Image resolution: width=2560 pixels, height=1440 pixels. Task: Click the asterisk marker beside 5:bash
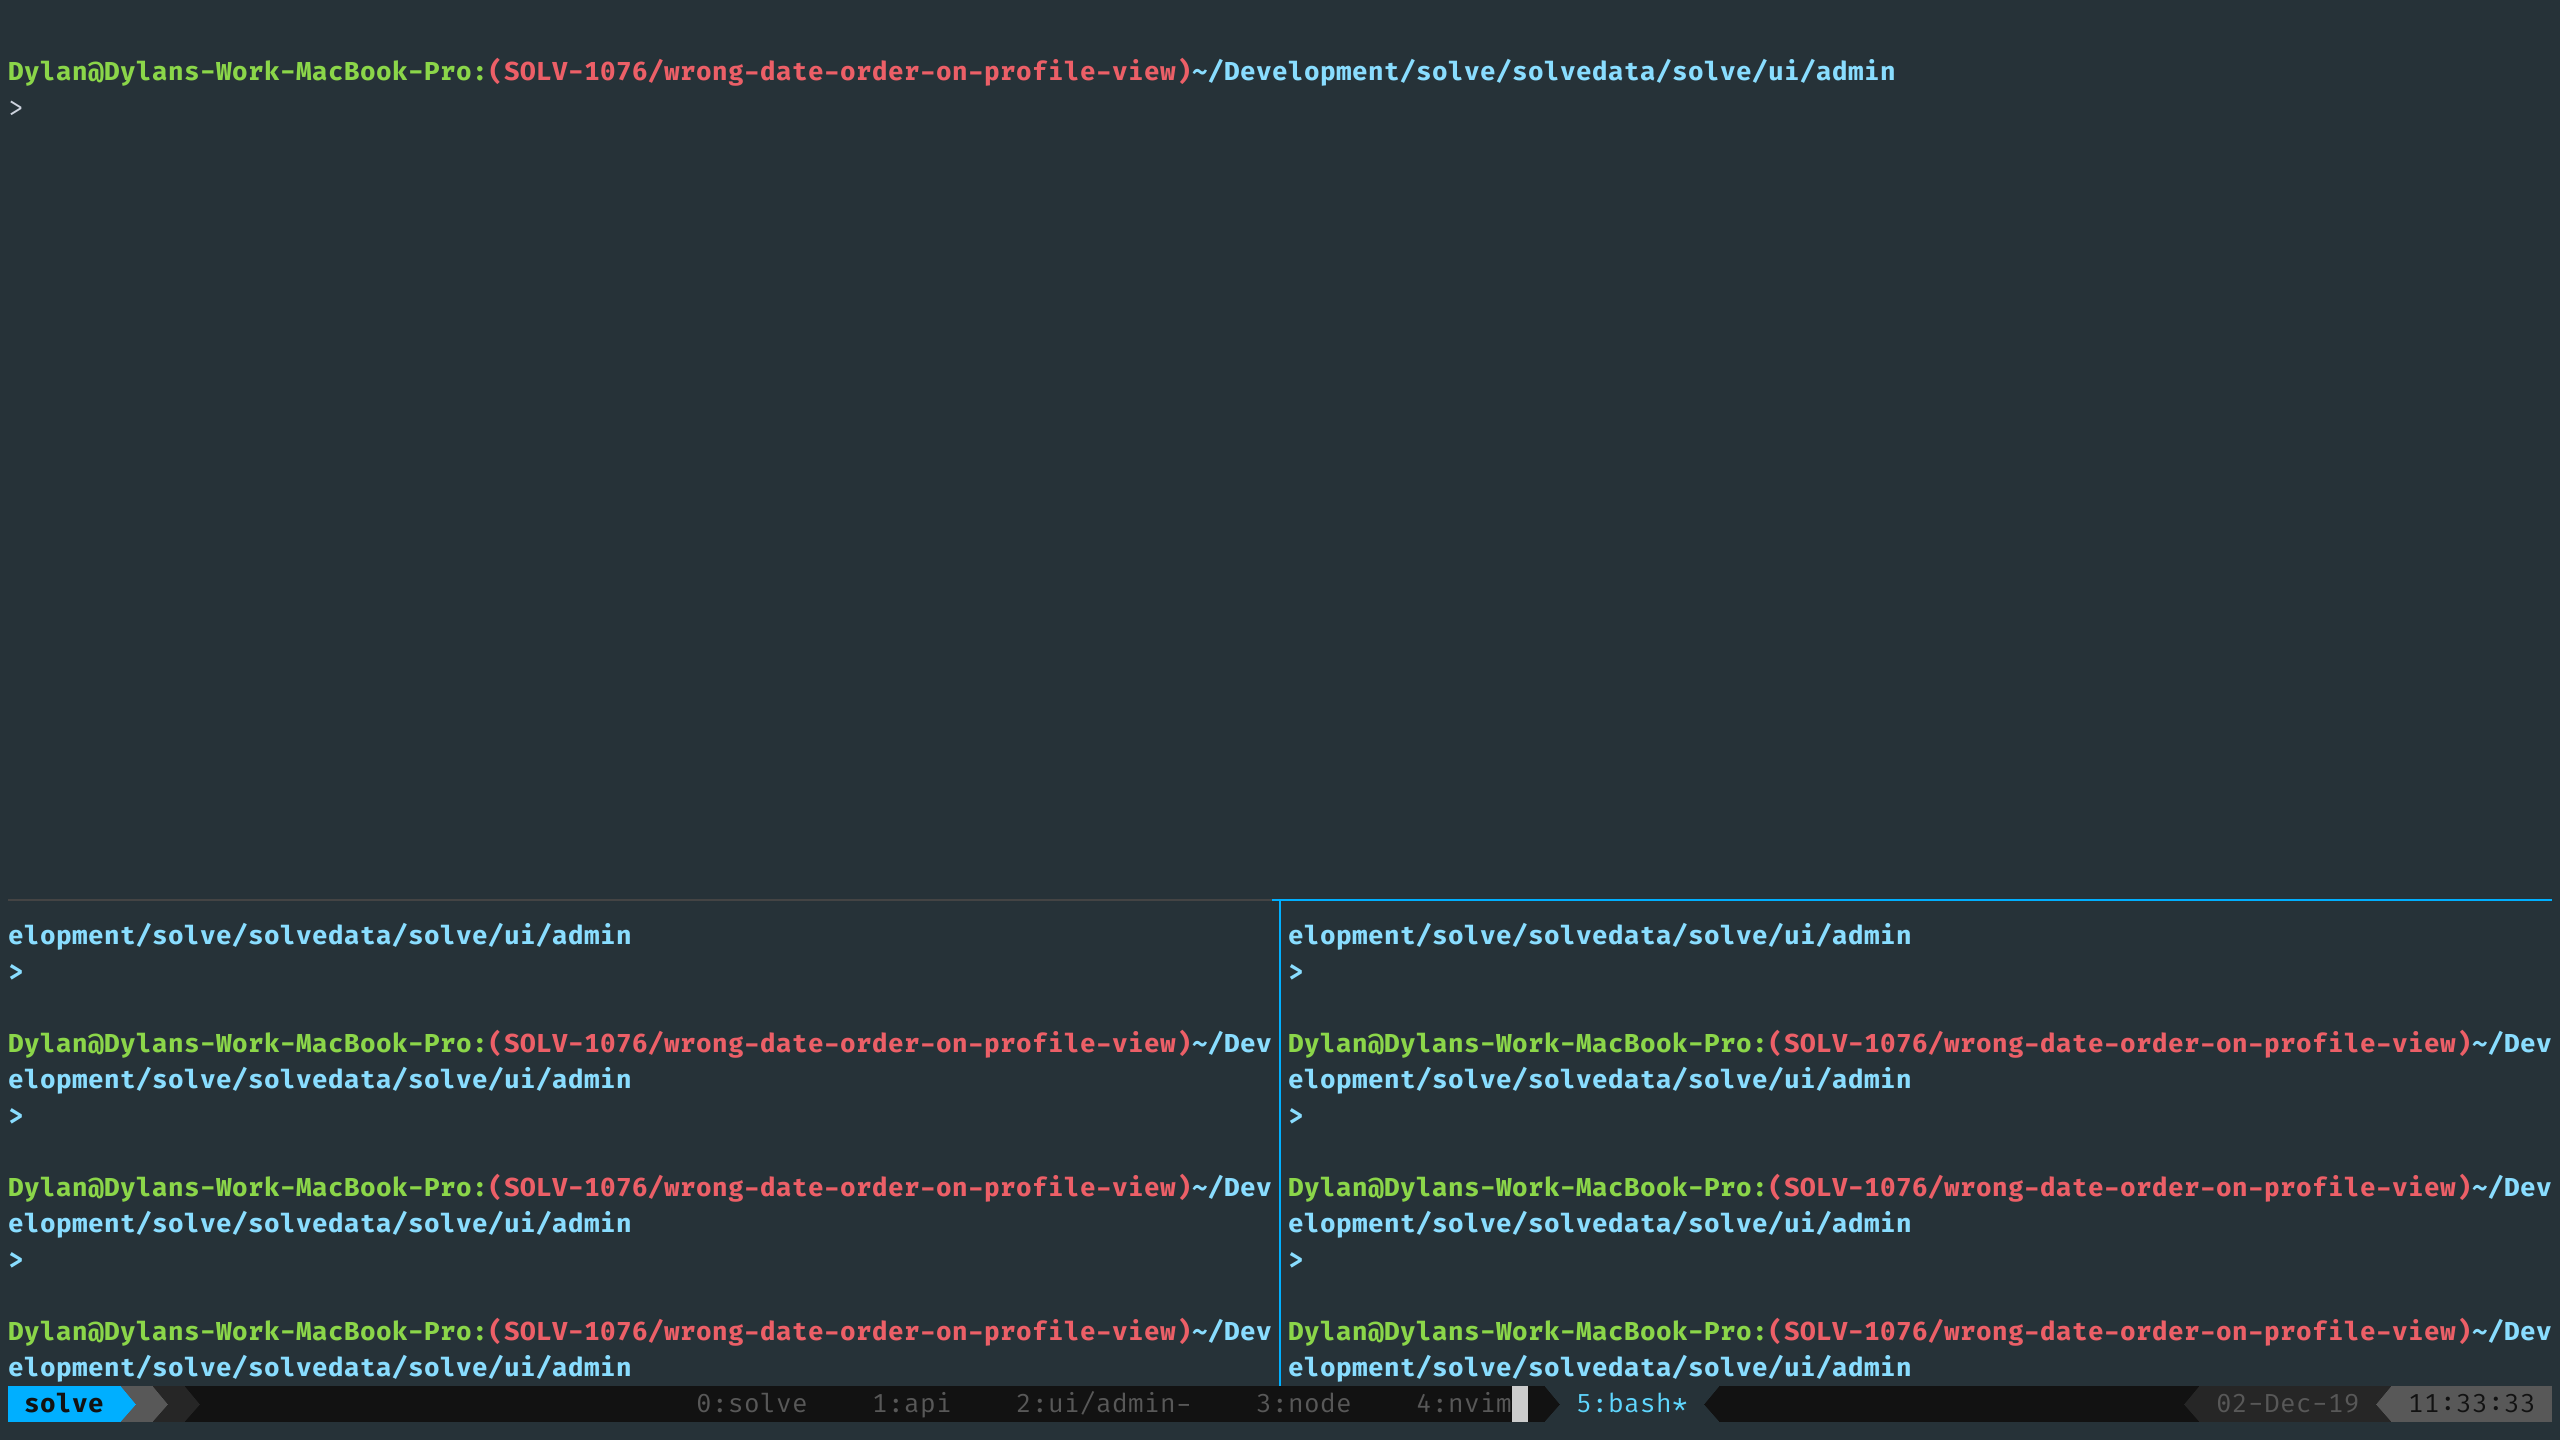pos(1679,1403)
